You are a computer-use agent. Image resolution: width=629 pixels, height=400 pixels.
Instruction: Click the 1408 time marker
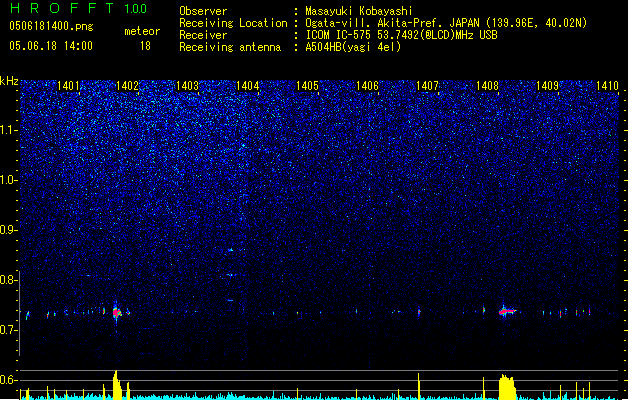pos(487,86)
